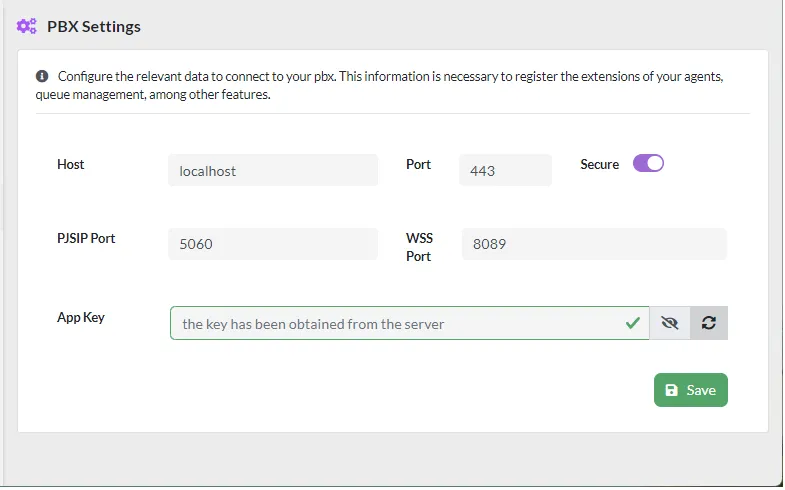This screenshot has height=490, width=785.
Task: Save the PBX settings
Action: coord(690,390)
